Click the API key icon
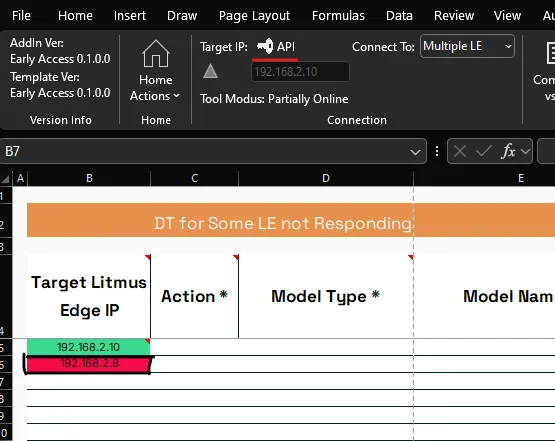 (x=265, y=46)
